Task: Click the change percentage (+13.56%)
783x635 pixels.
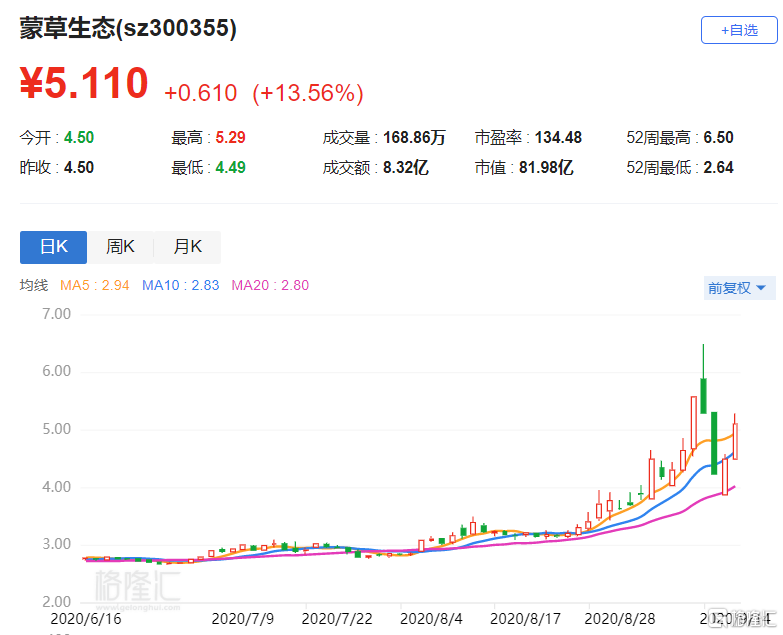Action: coord(308,93)
